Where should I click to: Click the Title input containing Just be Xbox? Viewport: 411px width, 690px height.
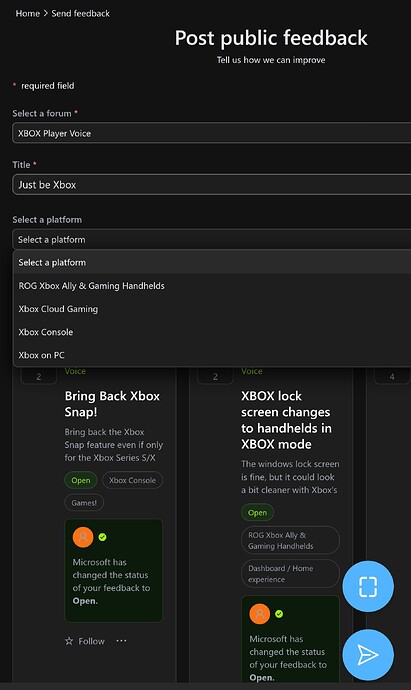coord(212,185)
